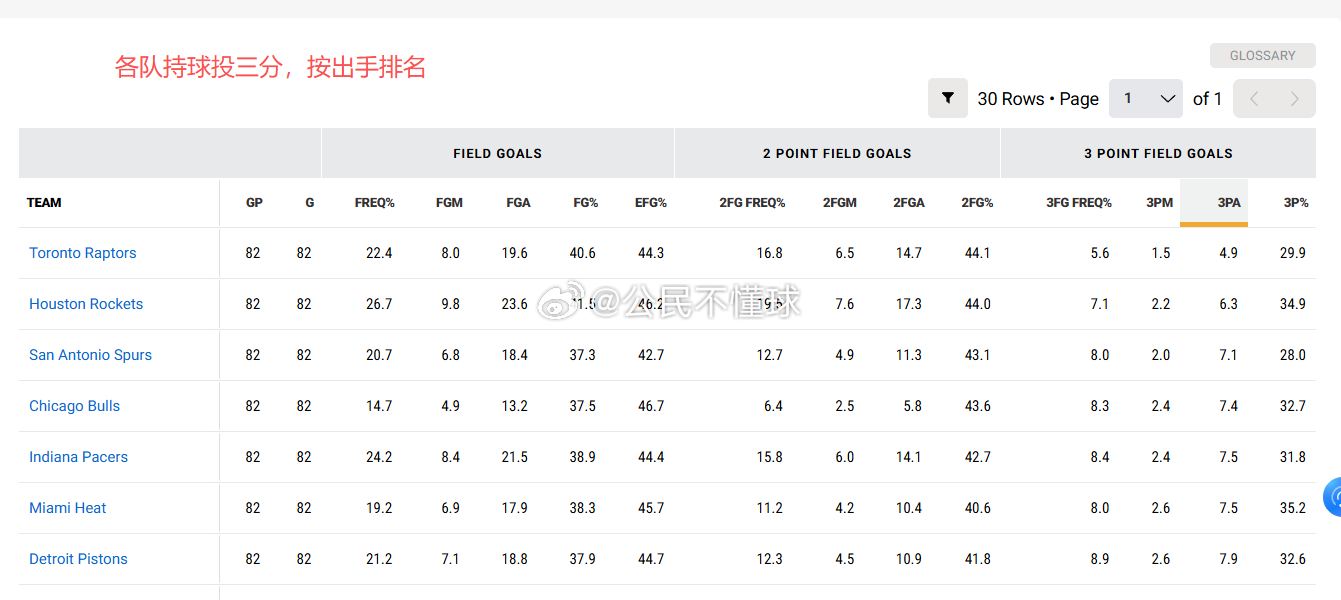Sort by 2FGA column header
Viewport: 1341px width, 600px height.
pos(909,203)
